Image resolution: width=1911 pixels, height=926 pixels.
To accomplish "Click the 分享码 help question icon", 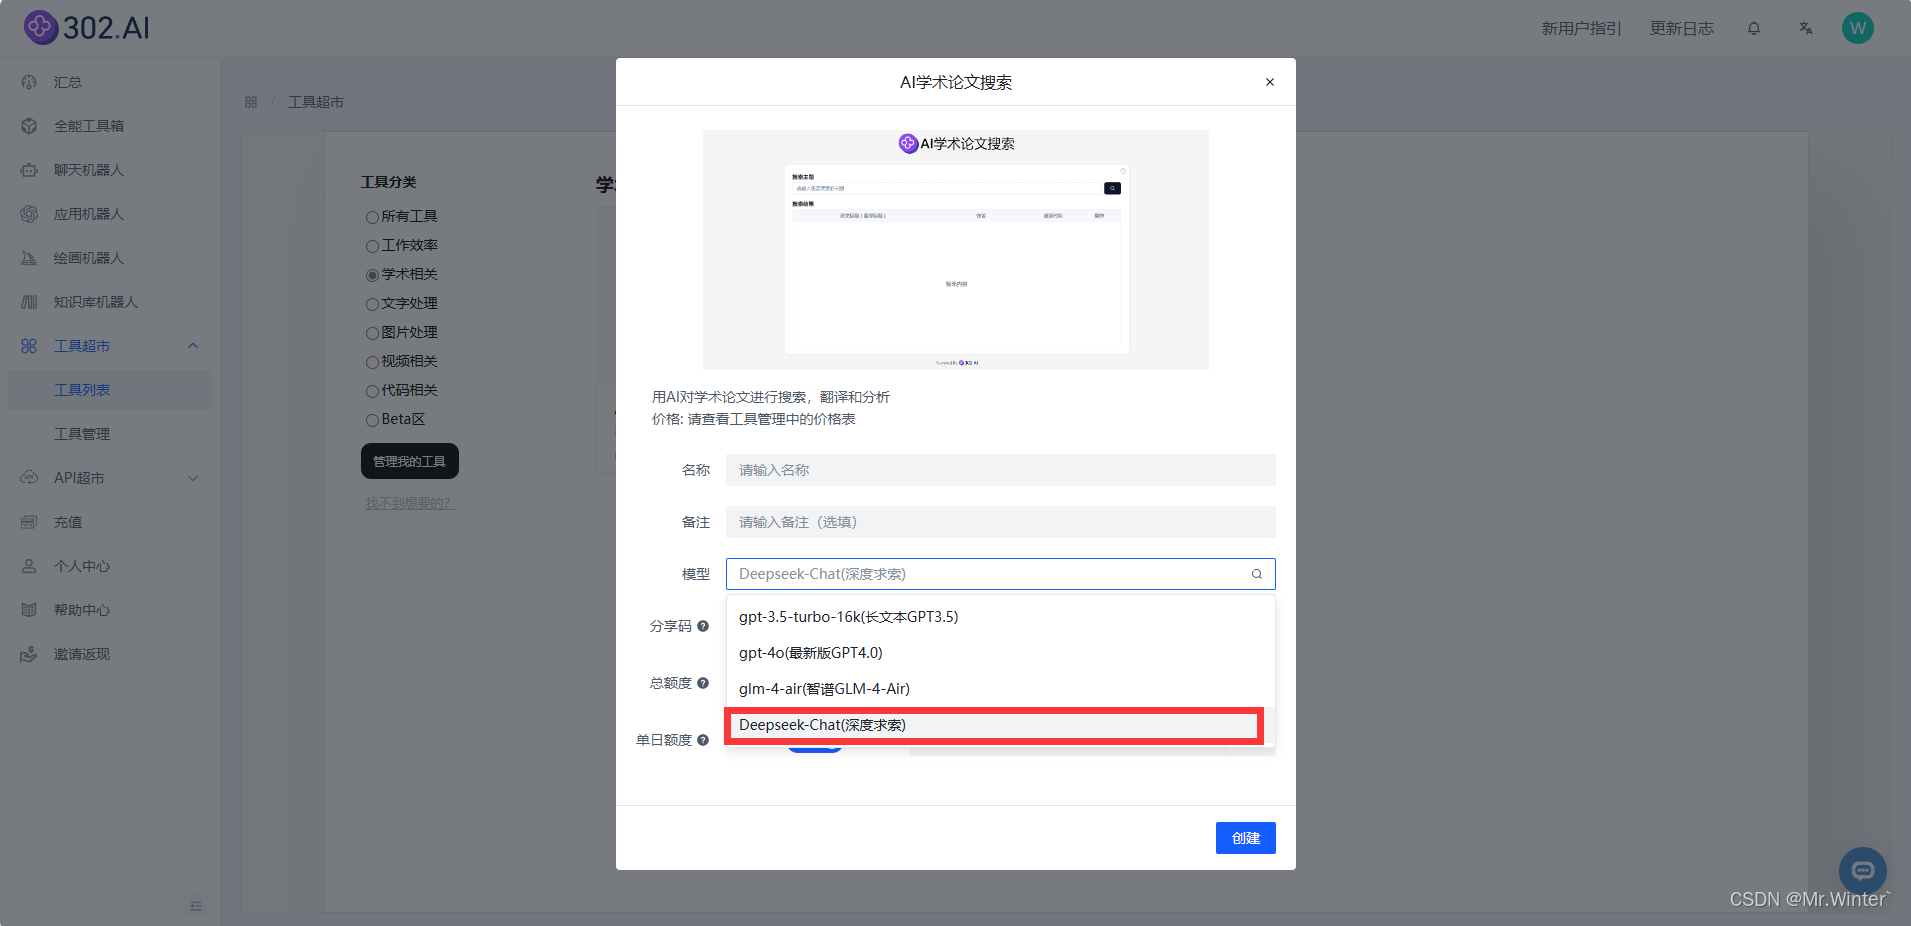I will pyautogui.click(x=703, y=626).
